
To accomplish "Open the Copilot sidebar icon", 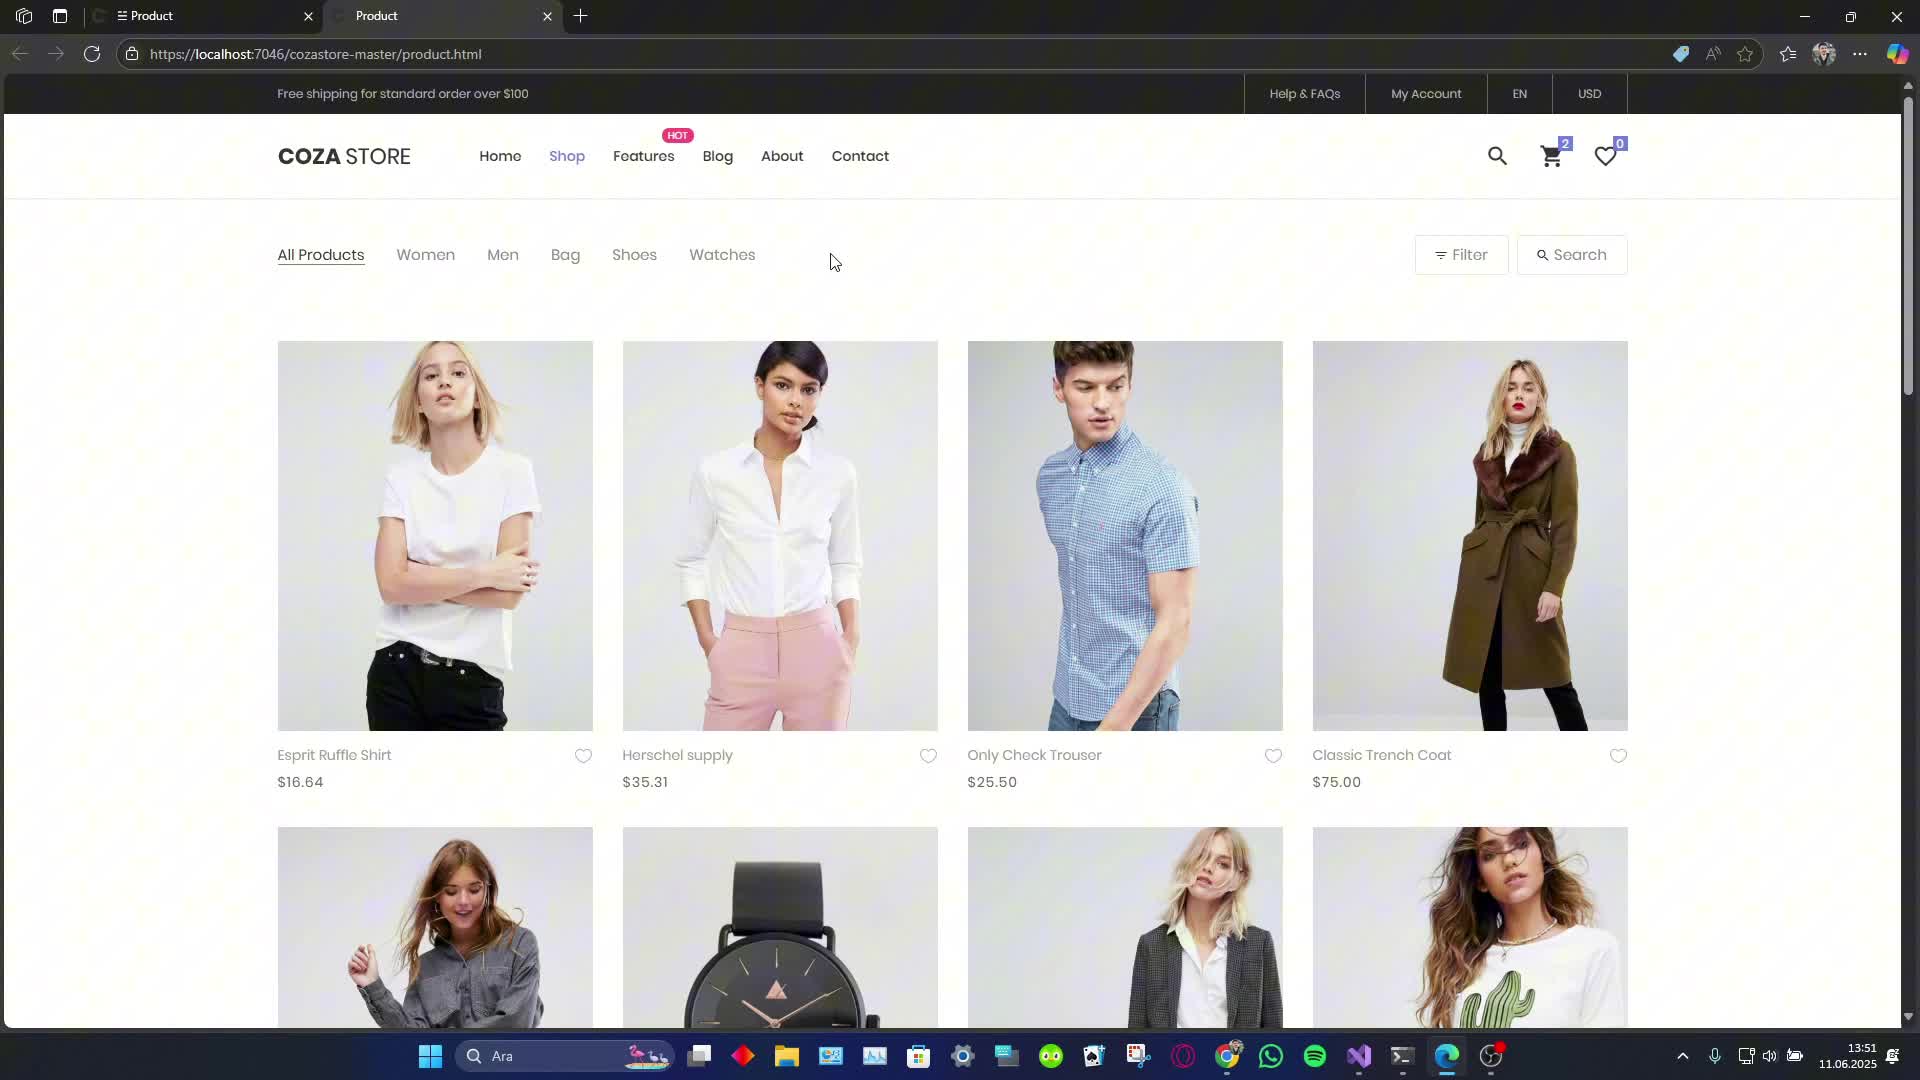I will [x=1897, y=54].
